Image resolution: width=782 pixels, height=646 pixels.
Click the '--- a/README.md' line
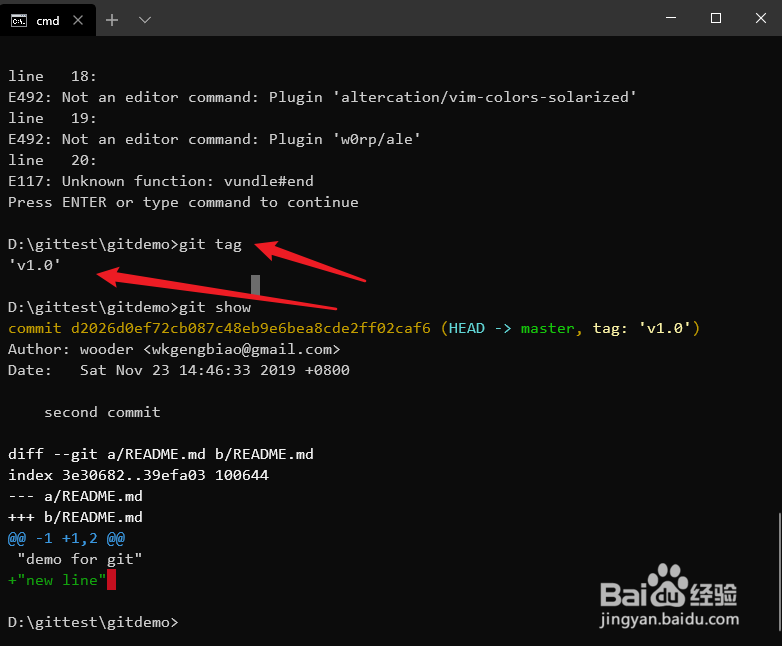(x=75, y=496)
